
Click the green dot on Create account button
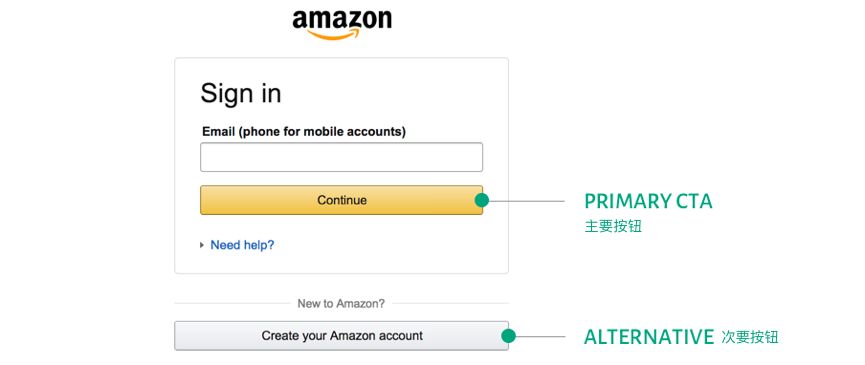509,336
